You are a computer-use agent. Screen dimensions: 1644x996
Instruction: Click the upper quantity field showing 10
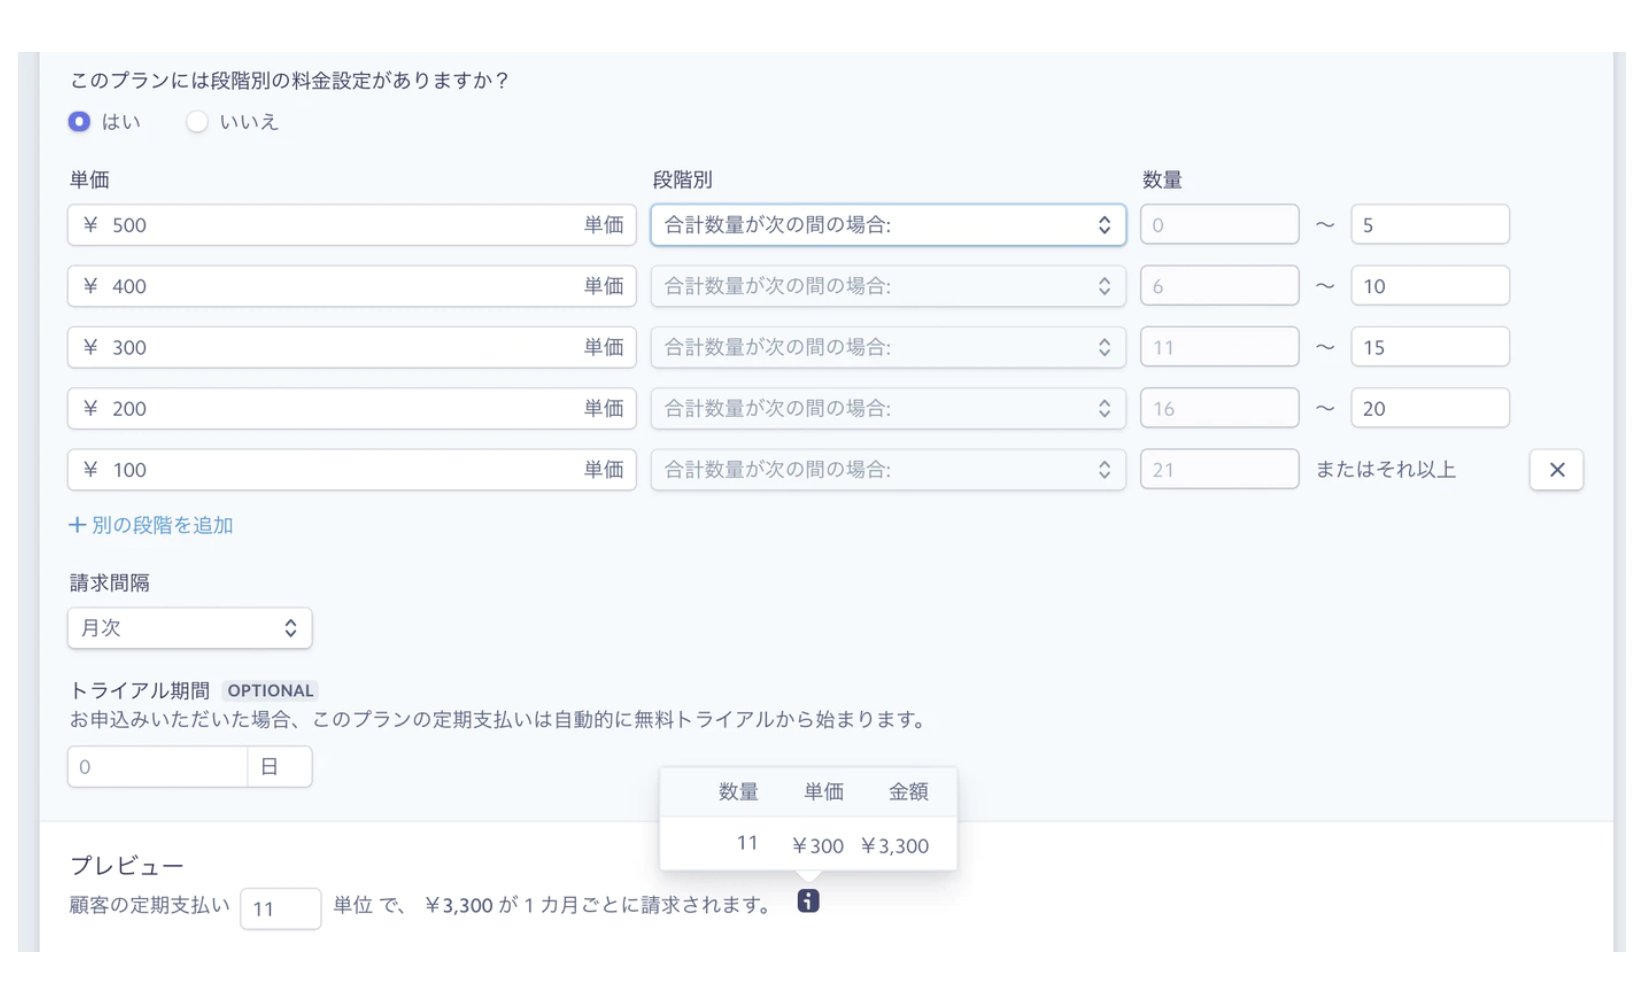[x=1430, y=286]
